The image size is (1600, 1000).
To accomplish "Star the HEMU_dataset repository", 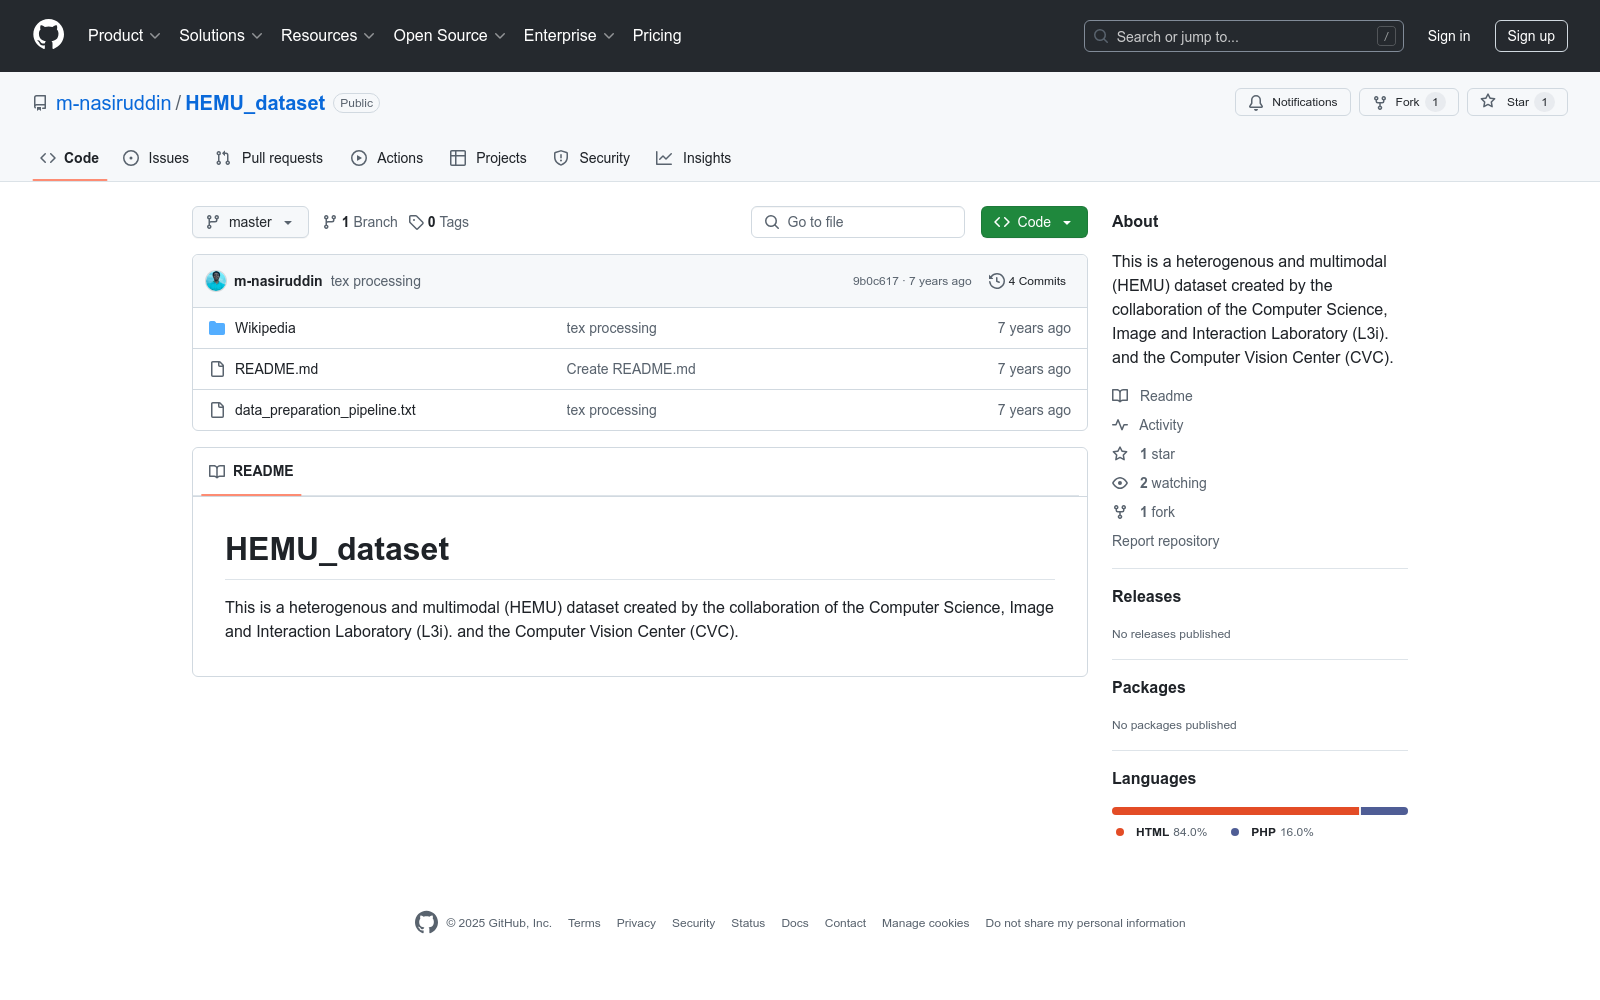I will click(1517, 102).
